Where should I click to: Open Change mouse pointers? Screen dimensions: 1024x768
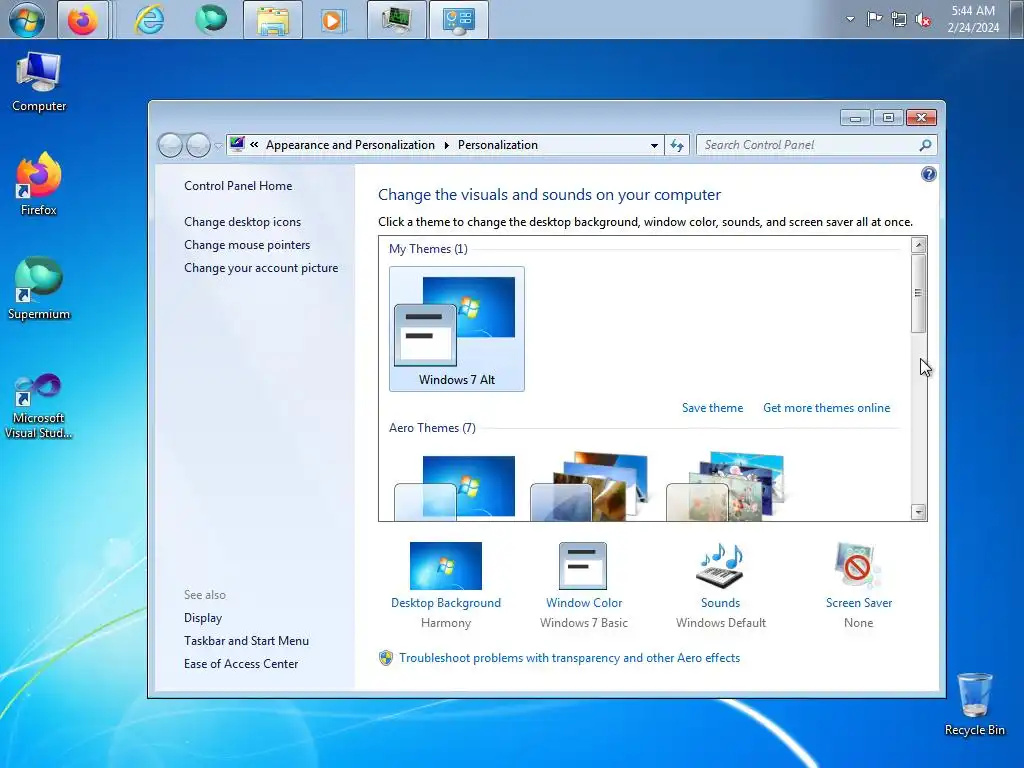(247, 244)
